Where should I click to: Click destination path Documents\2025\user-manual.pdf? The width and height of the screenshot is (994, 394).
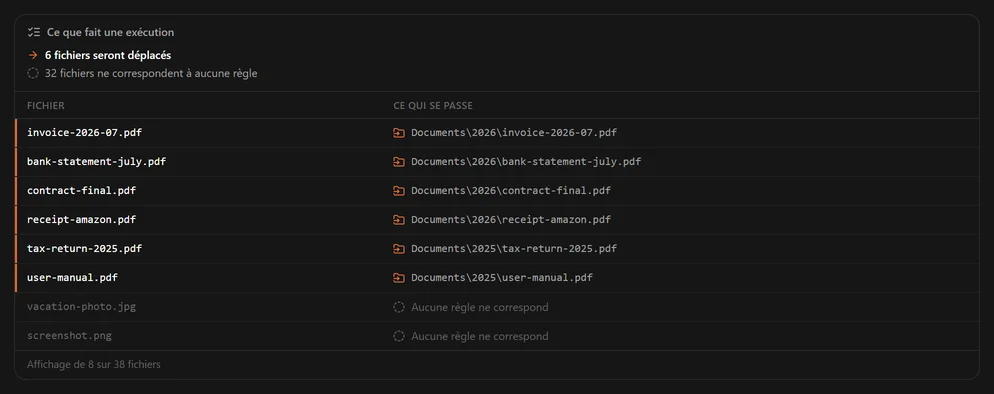[502, 278]
